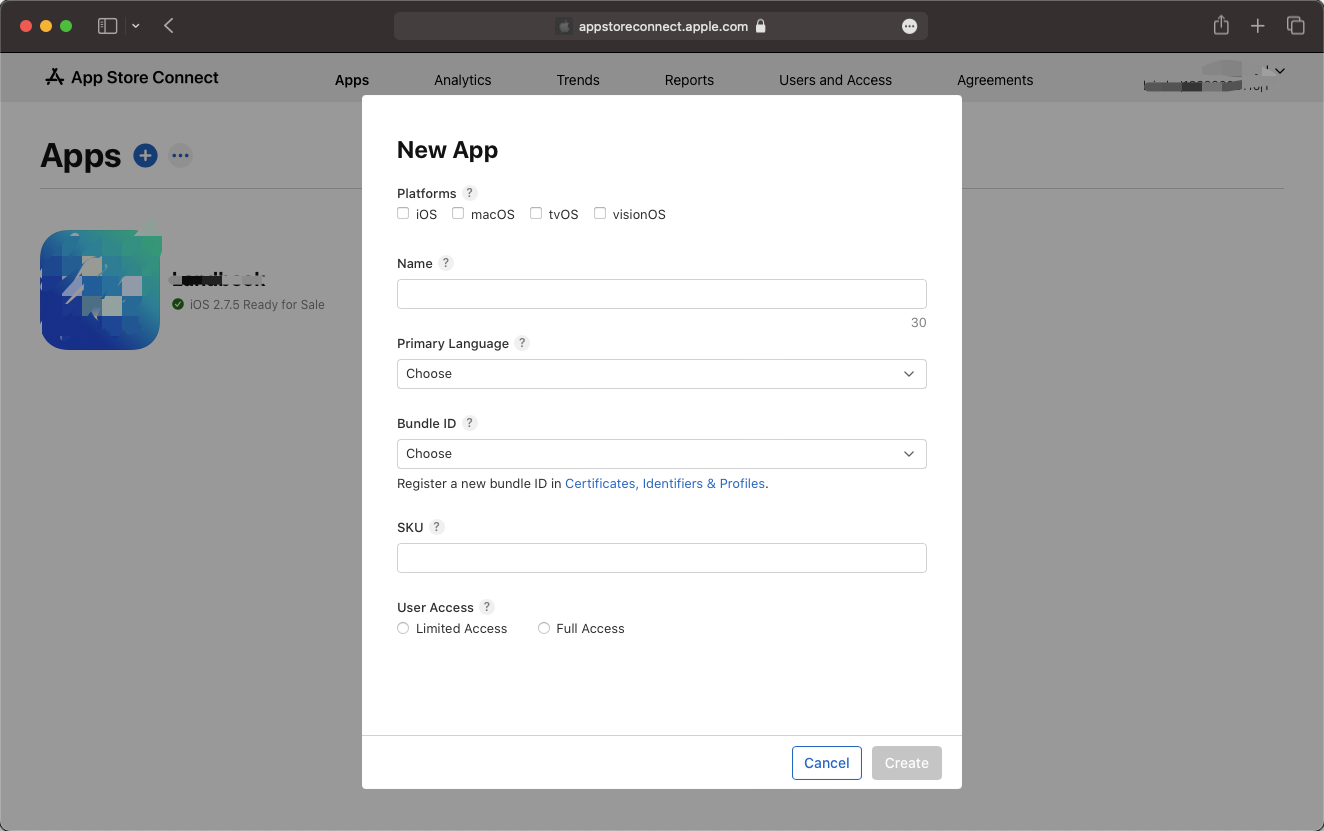This screenshot has height=831, width=1324.
Task: Click the Bundle ID help question mark
Action: (x=470, y=423)
